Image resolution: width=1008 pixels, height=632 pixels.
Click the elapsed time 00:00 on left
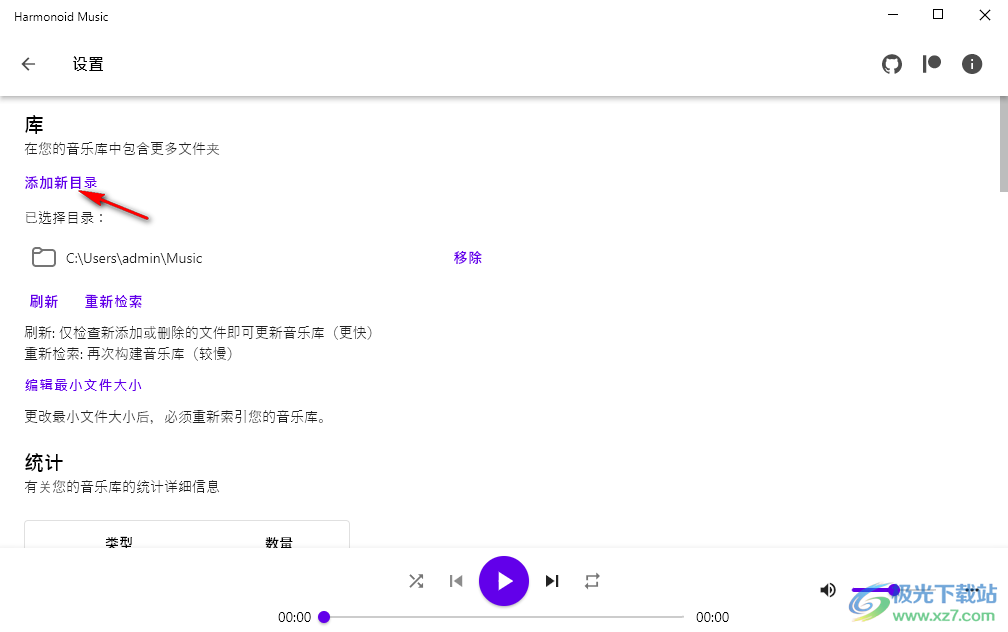[294, 617]
